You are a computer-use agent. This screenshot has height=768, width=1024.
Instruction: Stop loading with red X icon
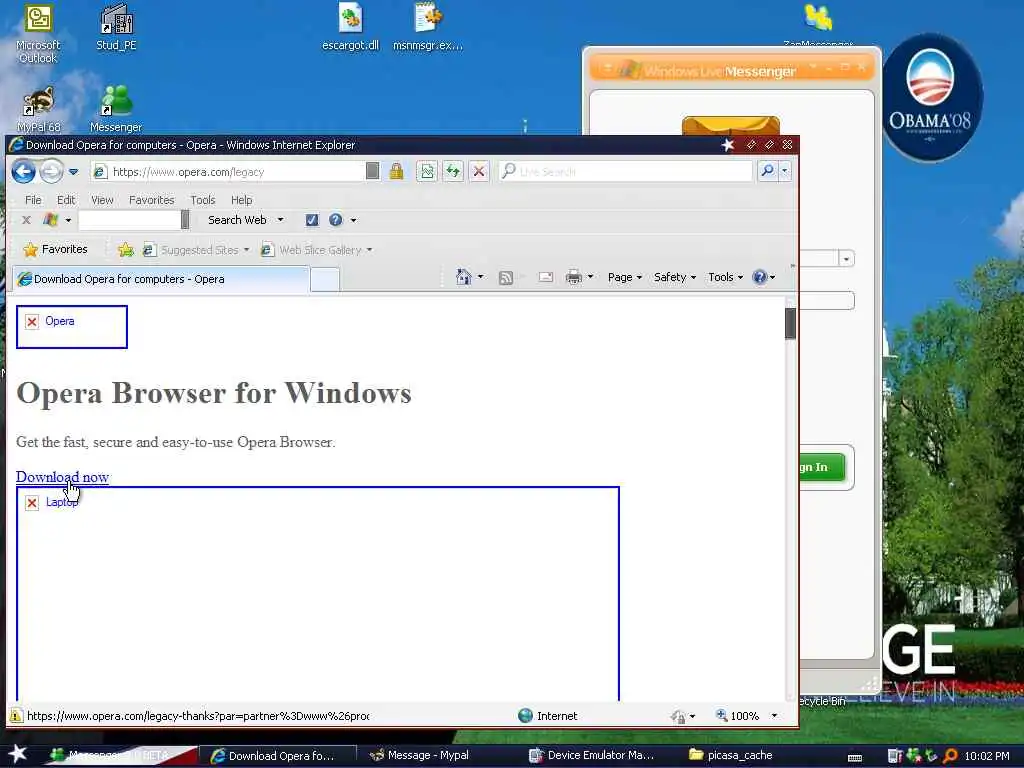[479, 172]
